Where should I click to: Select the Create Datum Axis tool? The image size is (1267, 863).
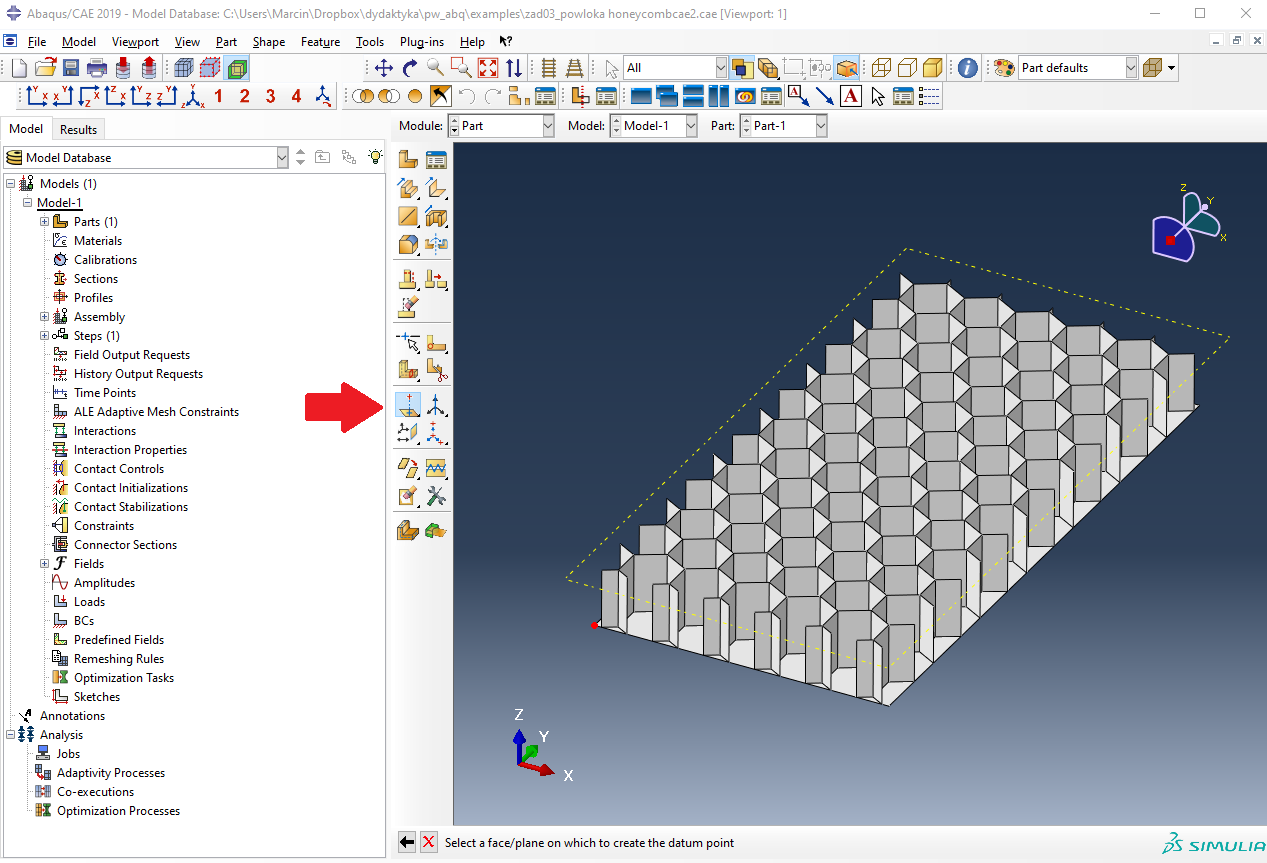pos(436,404)
